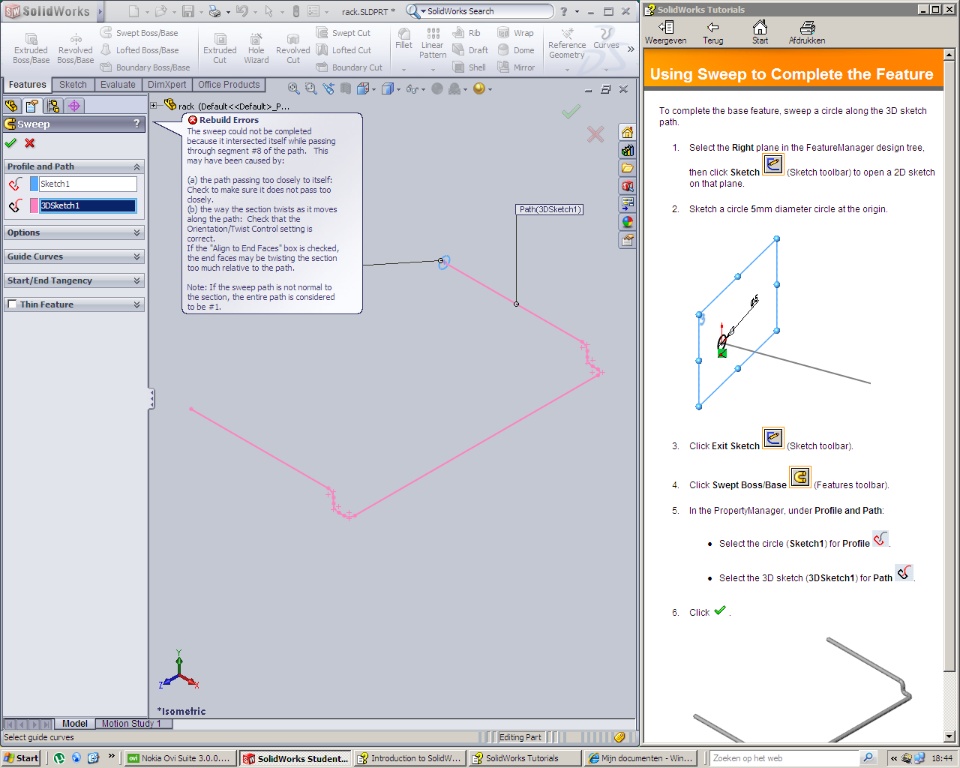Choose Swept Cut tool
The image size is (960, 768).
pos(343,32)
